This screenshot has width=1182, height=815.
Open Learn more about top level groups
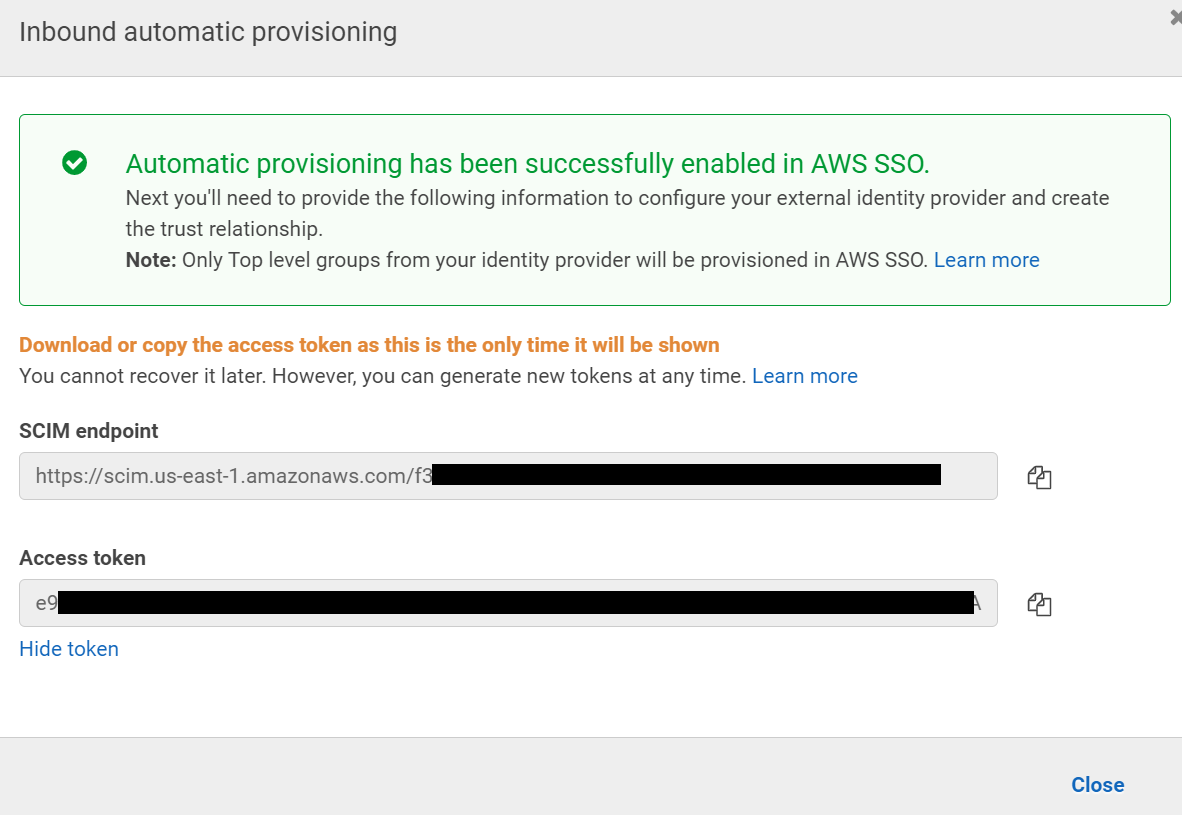coord(986,260)
